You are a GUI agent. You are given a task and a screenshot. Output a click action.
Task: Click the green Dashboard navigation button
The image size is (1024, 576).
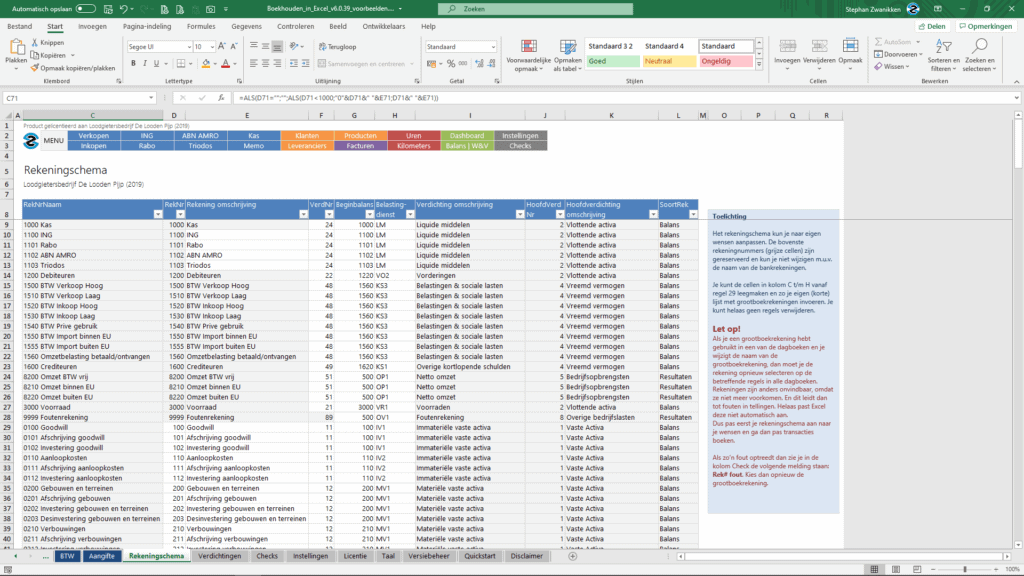(x=465, y=134)
